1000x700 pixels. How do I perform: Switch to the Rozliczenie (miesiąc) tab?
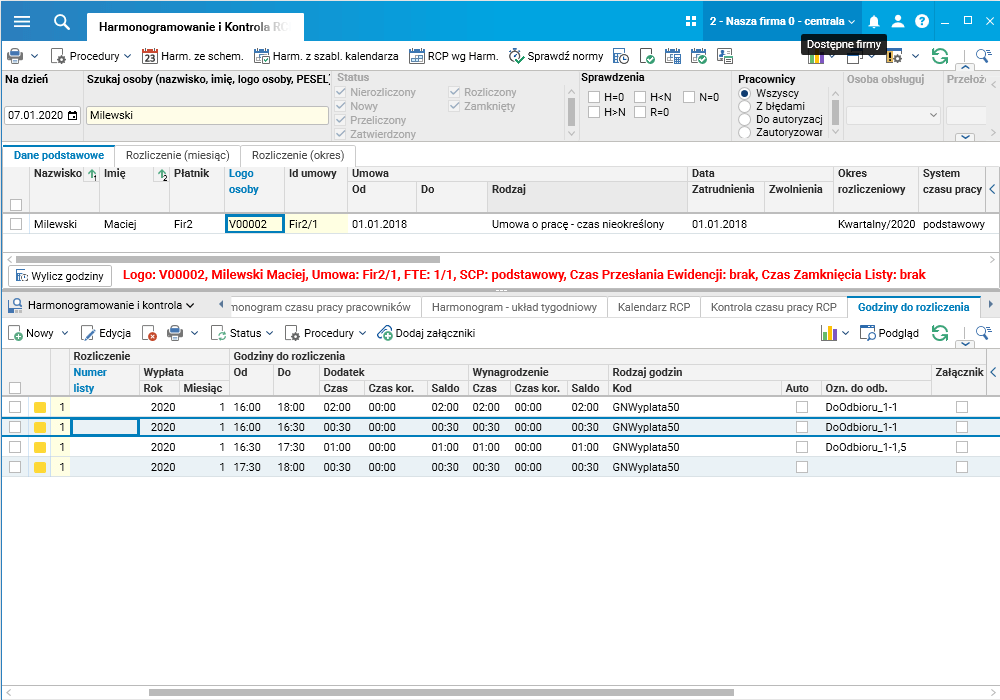177,155
